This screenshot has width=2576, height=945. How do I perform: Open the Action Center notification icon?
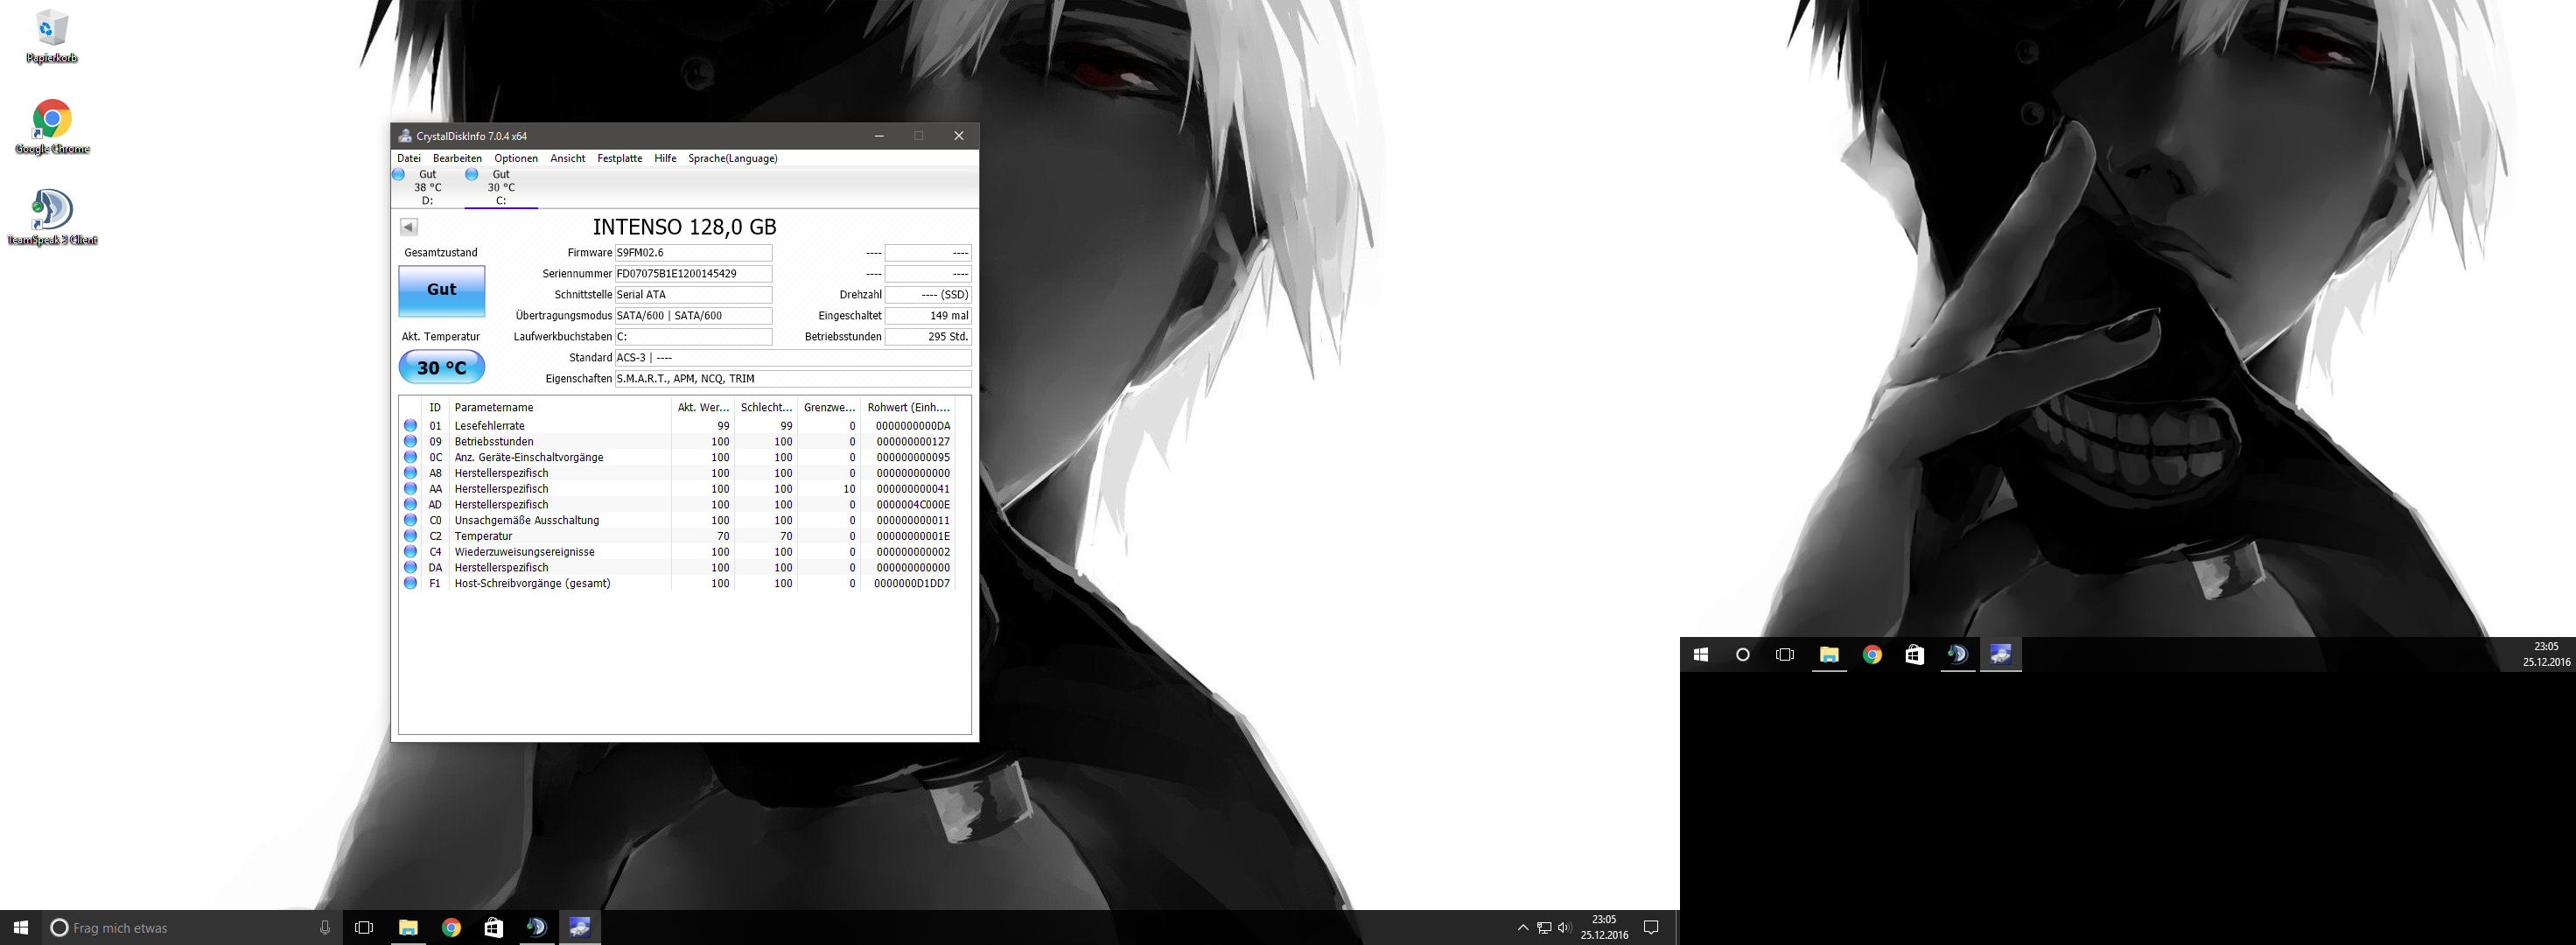(x=1651, y=928)
